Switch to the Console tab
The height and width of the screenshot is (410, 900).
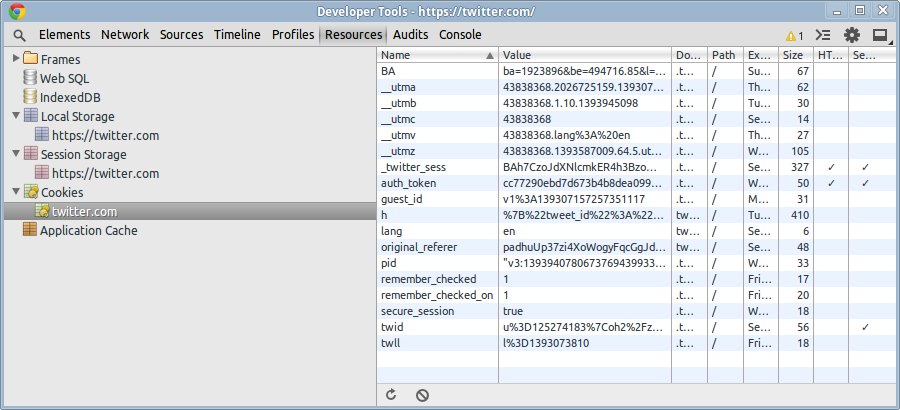(460, 34)
